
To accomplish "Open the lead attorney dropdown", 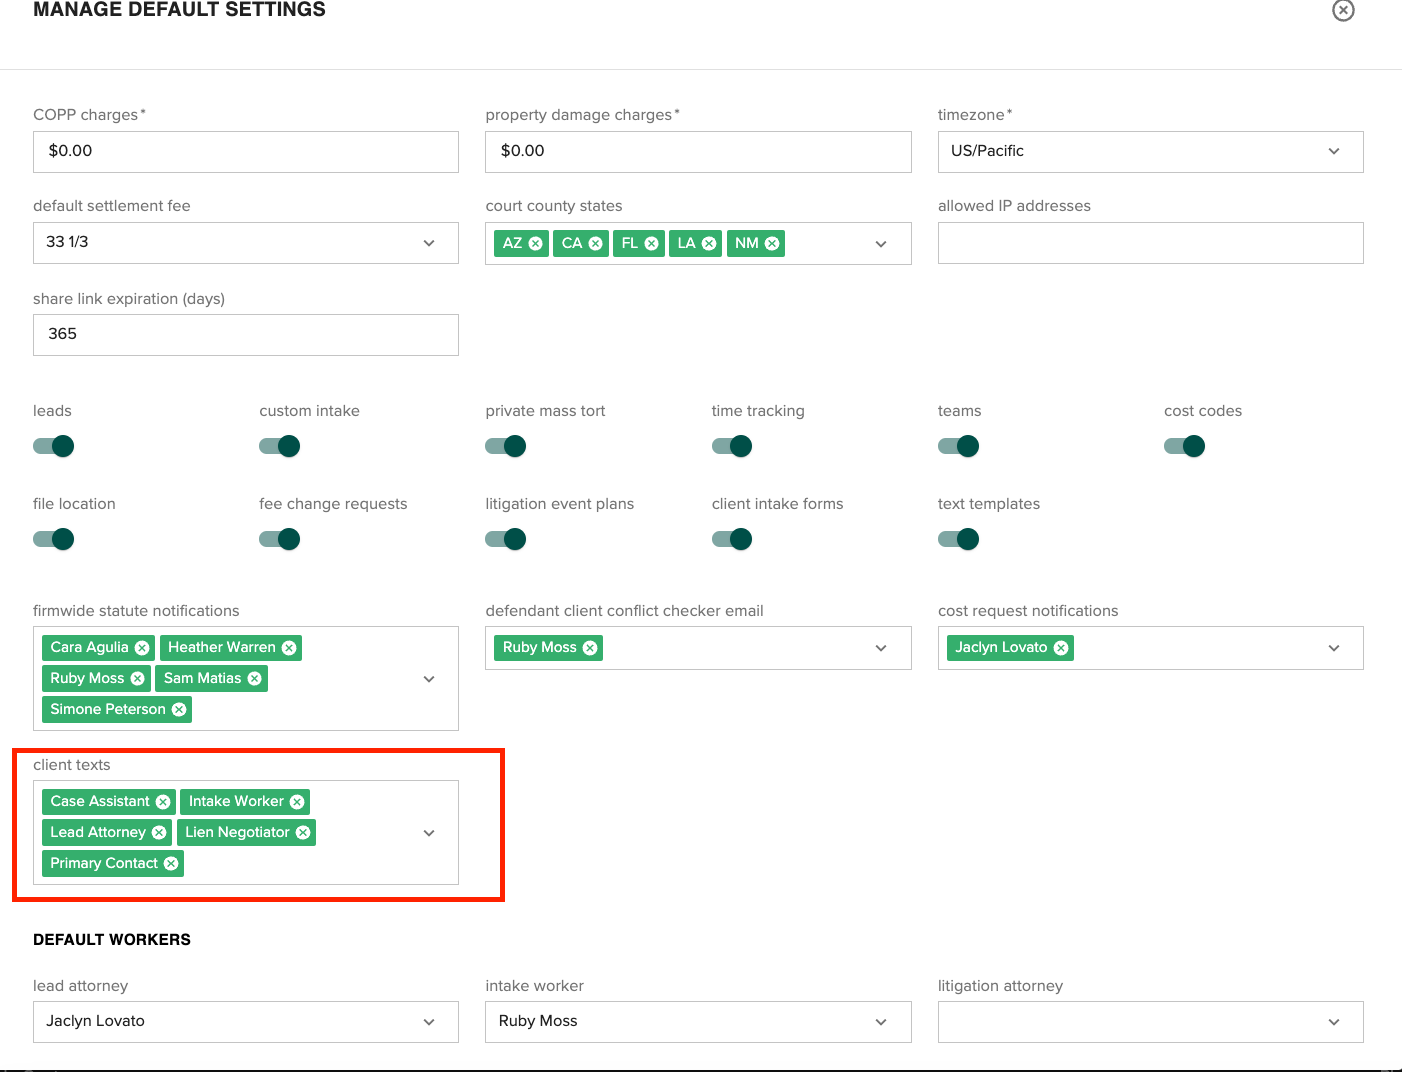I will [x=246, y=1022].
